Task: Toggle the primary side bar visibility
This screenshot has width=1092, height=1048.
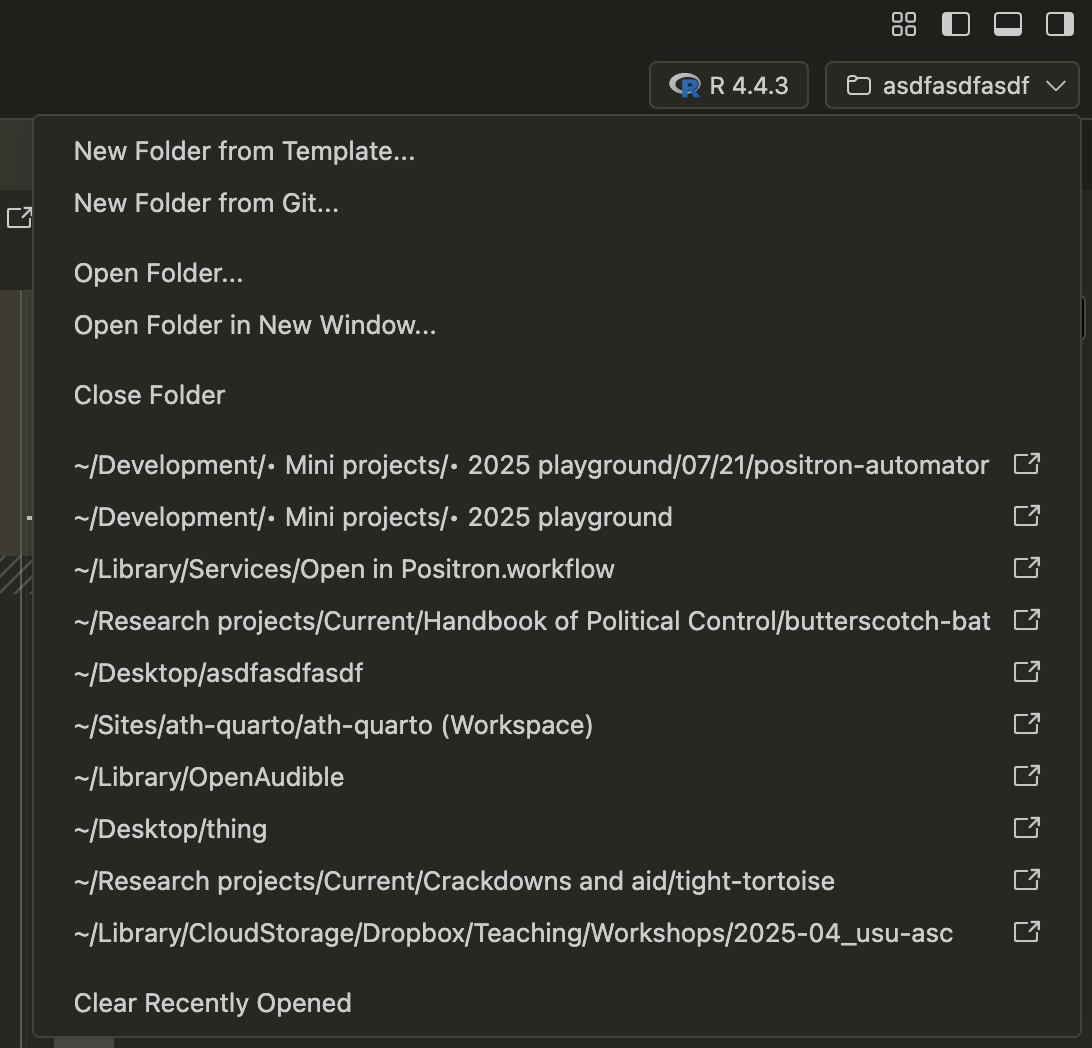Action: (956, 24)
